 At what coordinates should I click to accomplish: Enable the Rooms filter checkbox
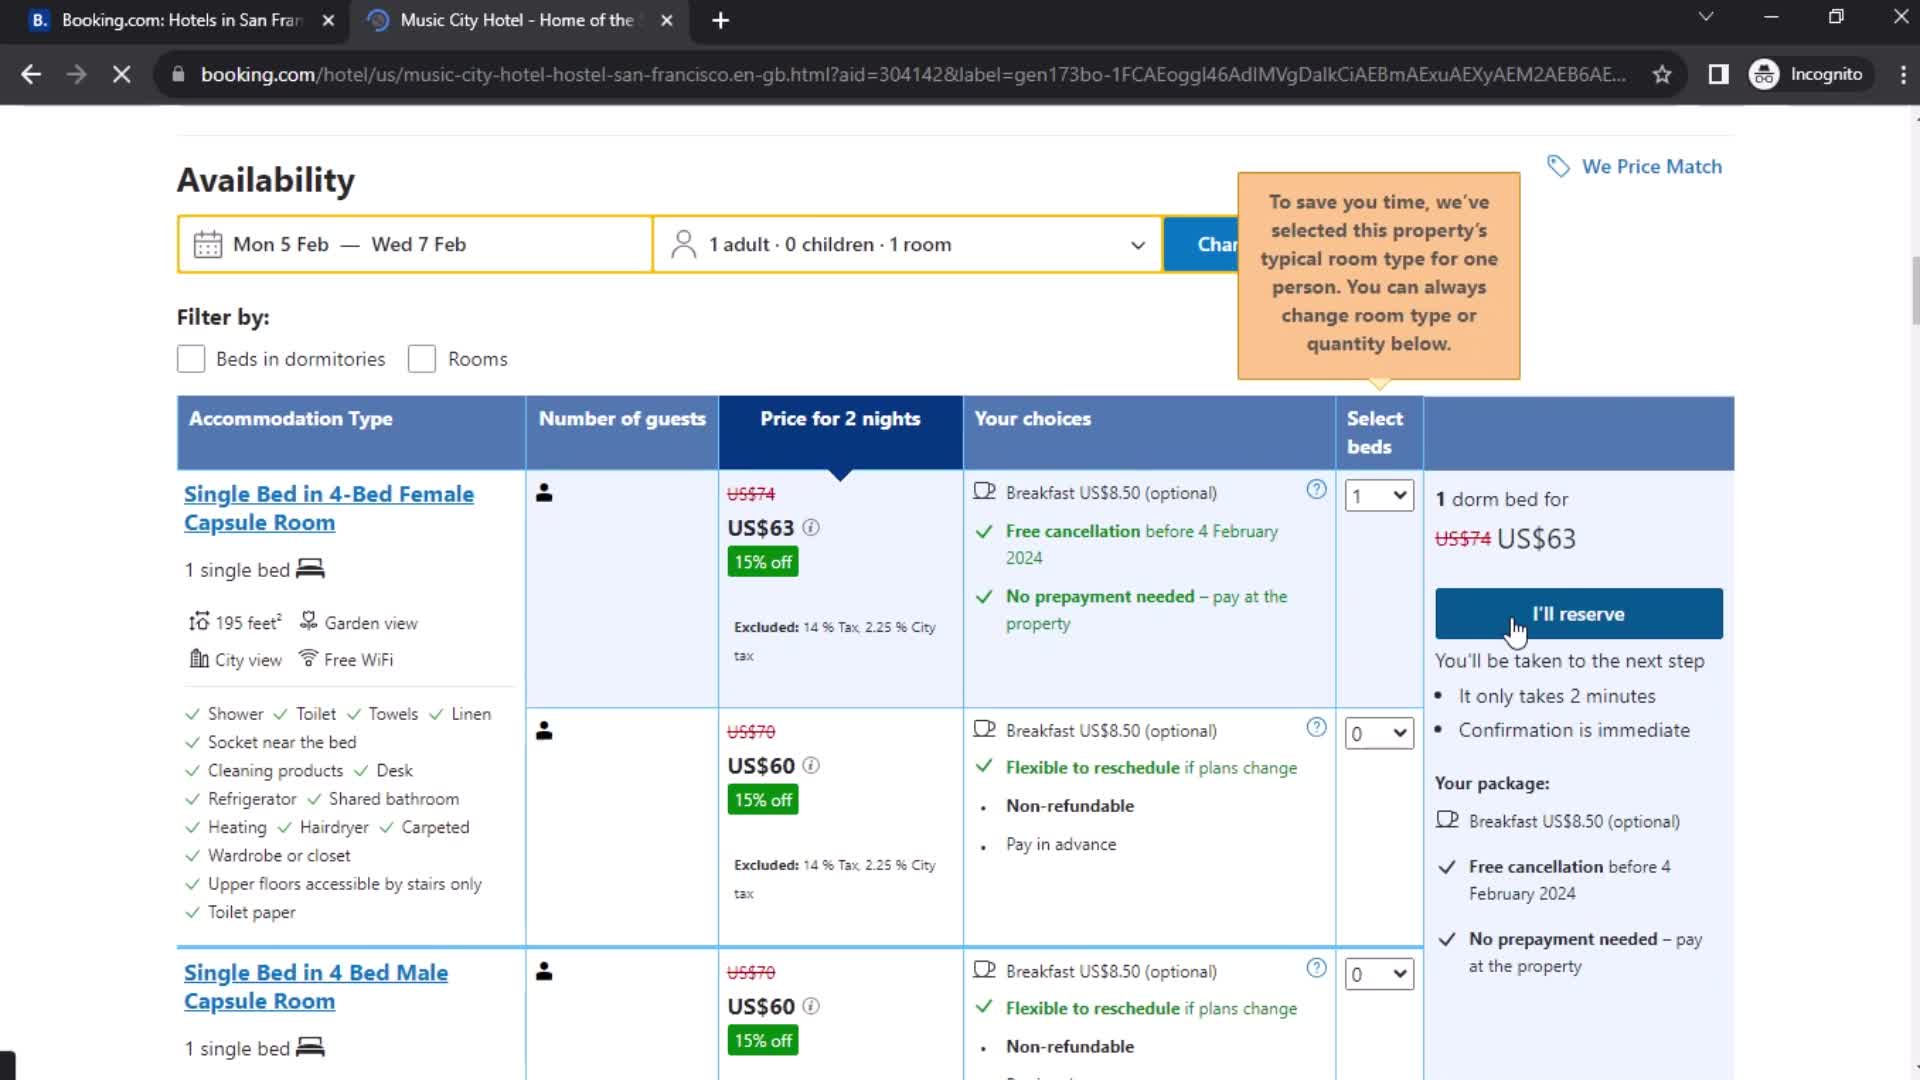[x=422, y=357]
